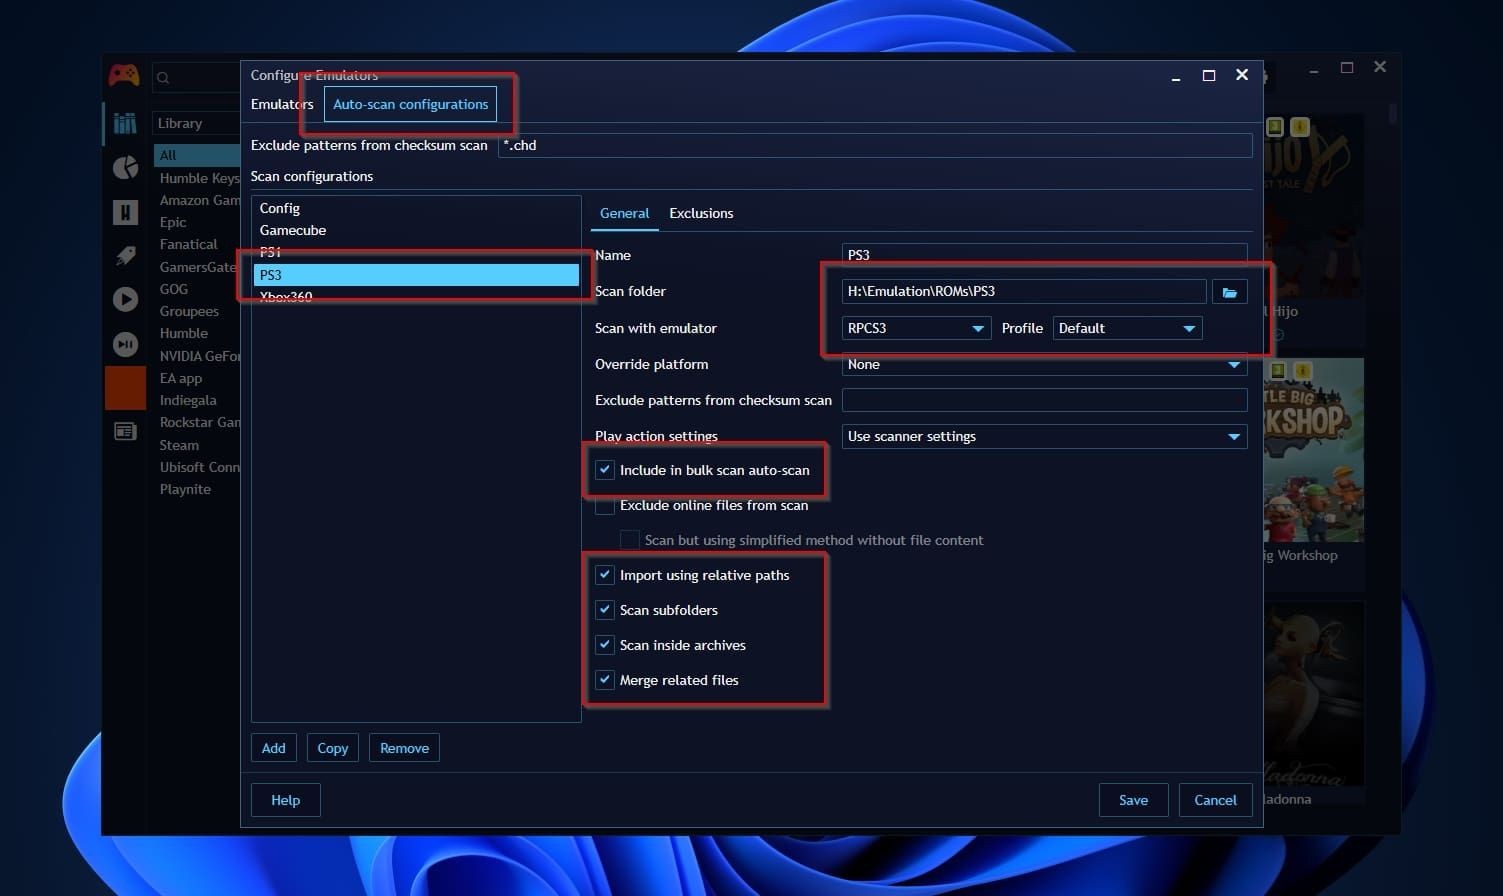This screenshot has width=1503, height=896.
Task: Save the emulator configuration
Action: 1133,800
